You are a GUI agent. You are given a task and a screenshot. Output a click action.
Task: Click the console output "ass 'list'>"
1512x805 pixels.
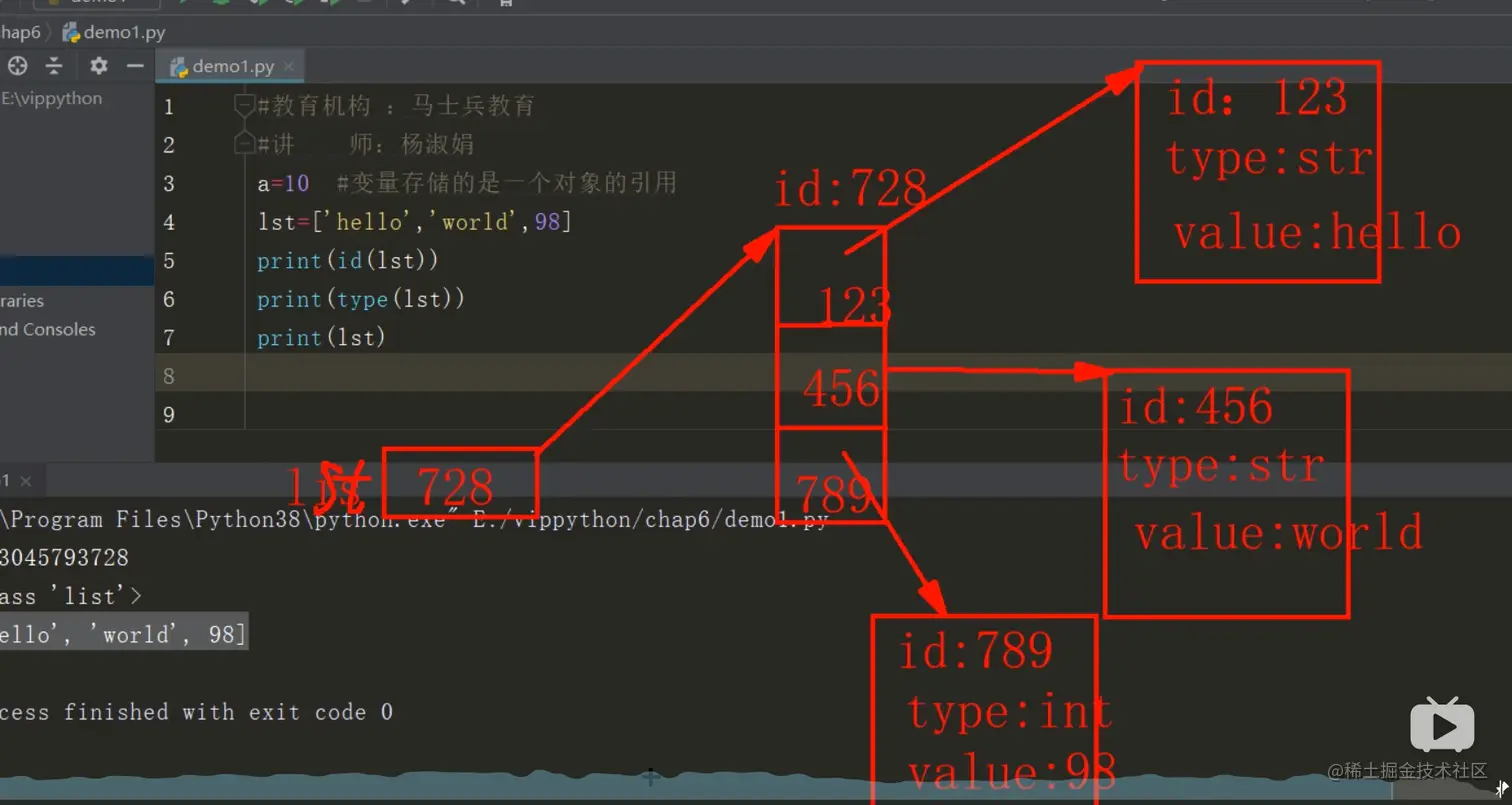pyautogui.click(x=71, y=597)
